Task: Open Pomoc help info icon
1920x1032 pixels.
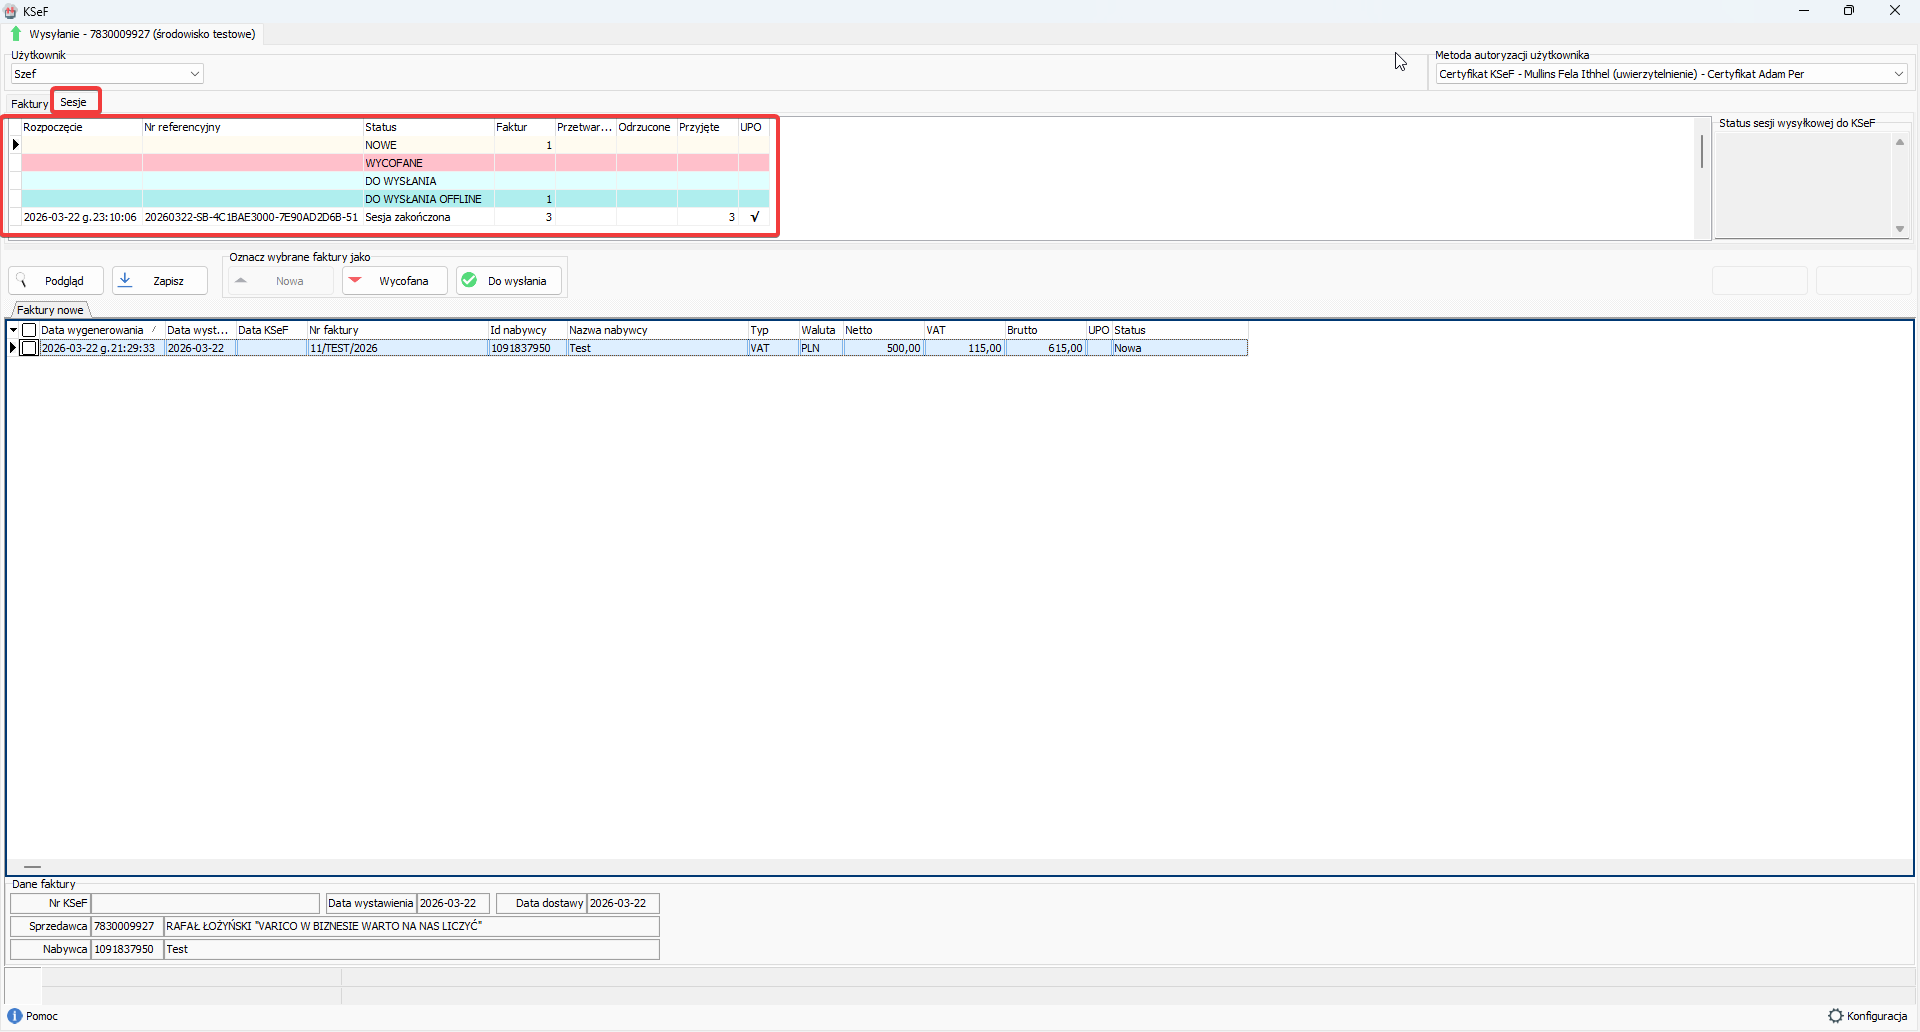Action: pyautogui.click(x=15, y=1016)
